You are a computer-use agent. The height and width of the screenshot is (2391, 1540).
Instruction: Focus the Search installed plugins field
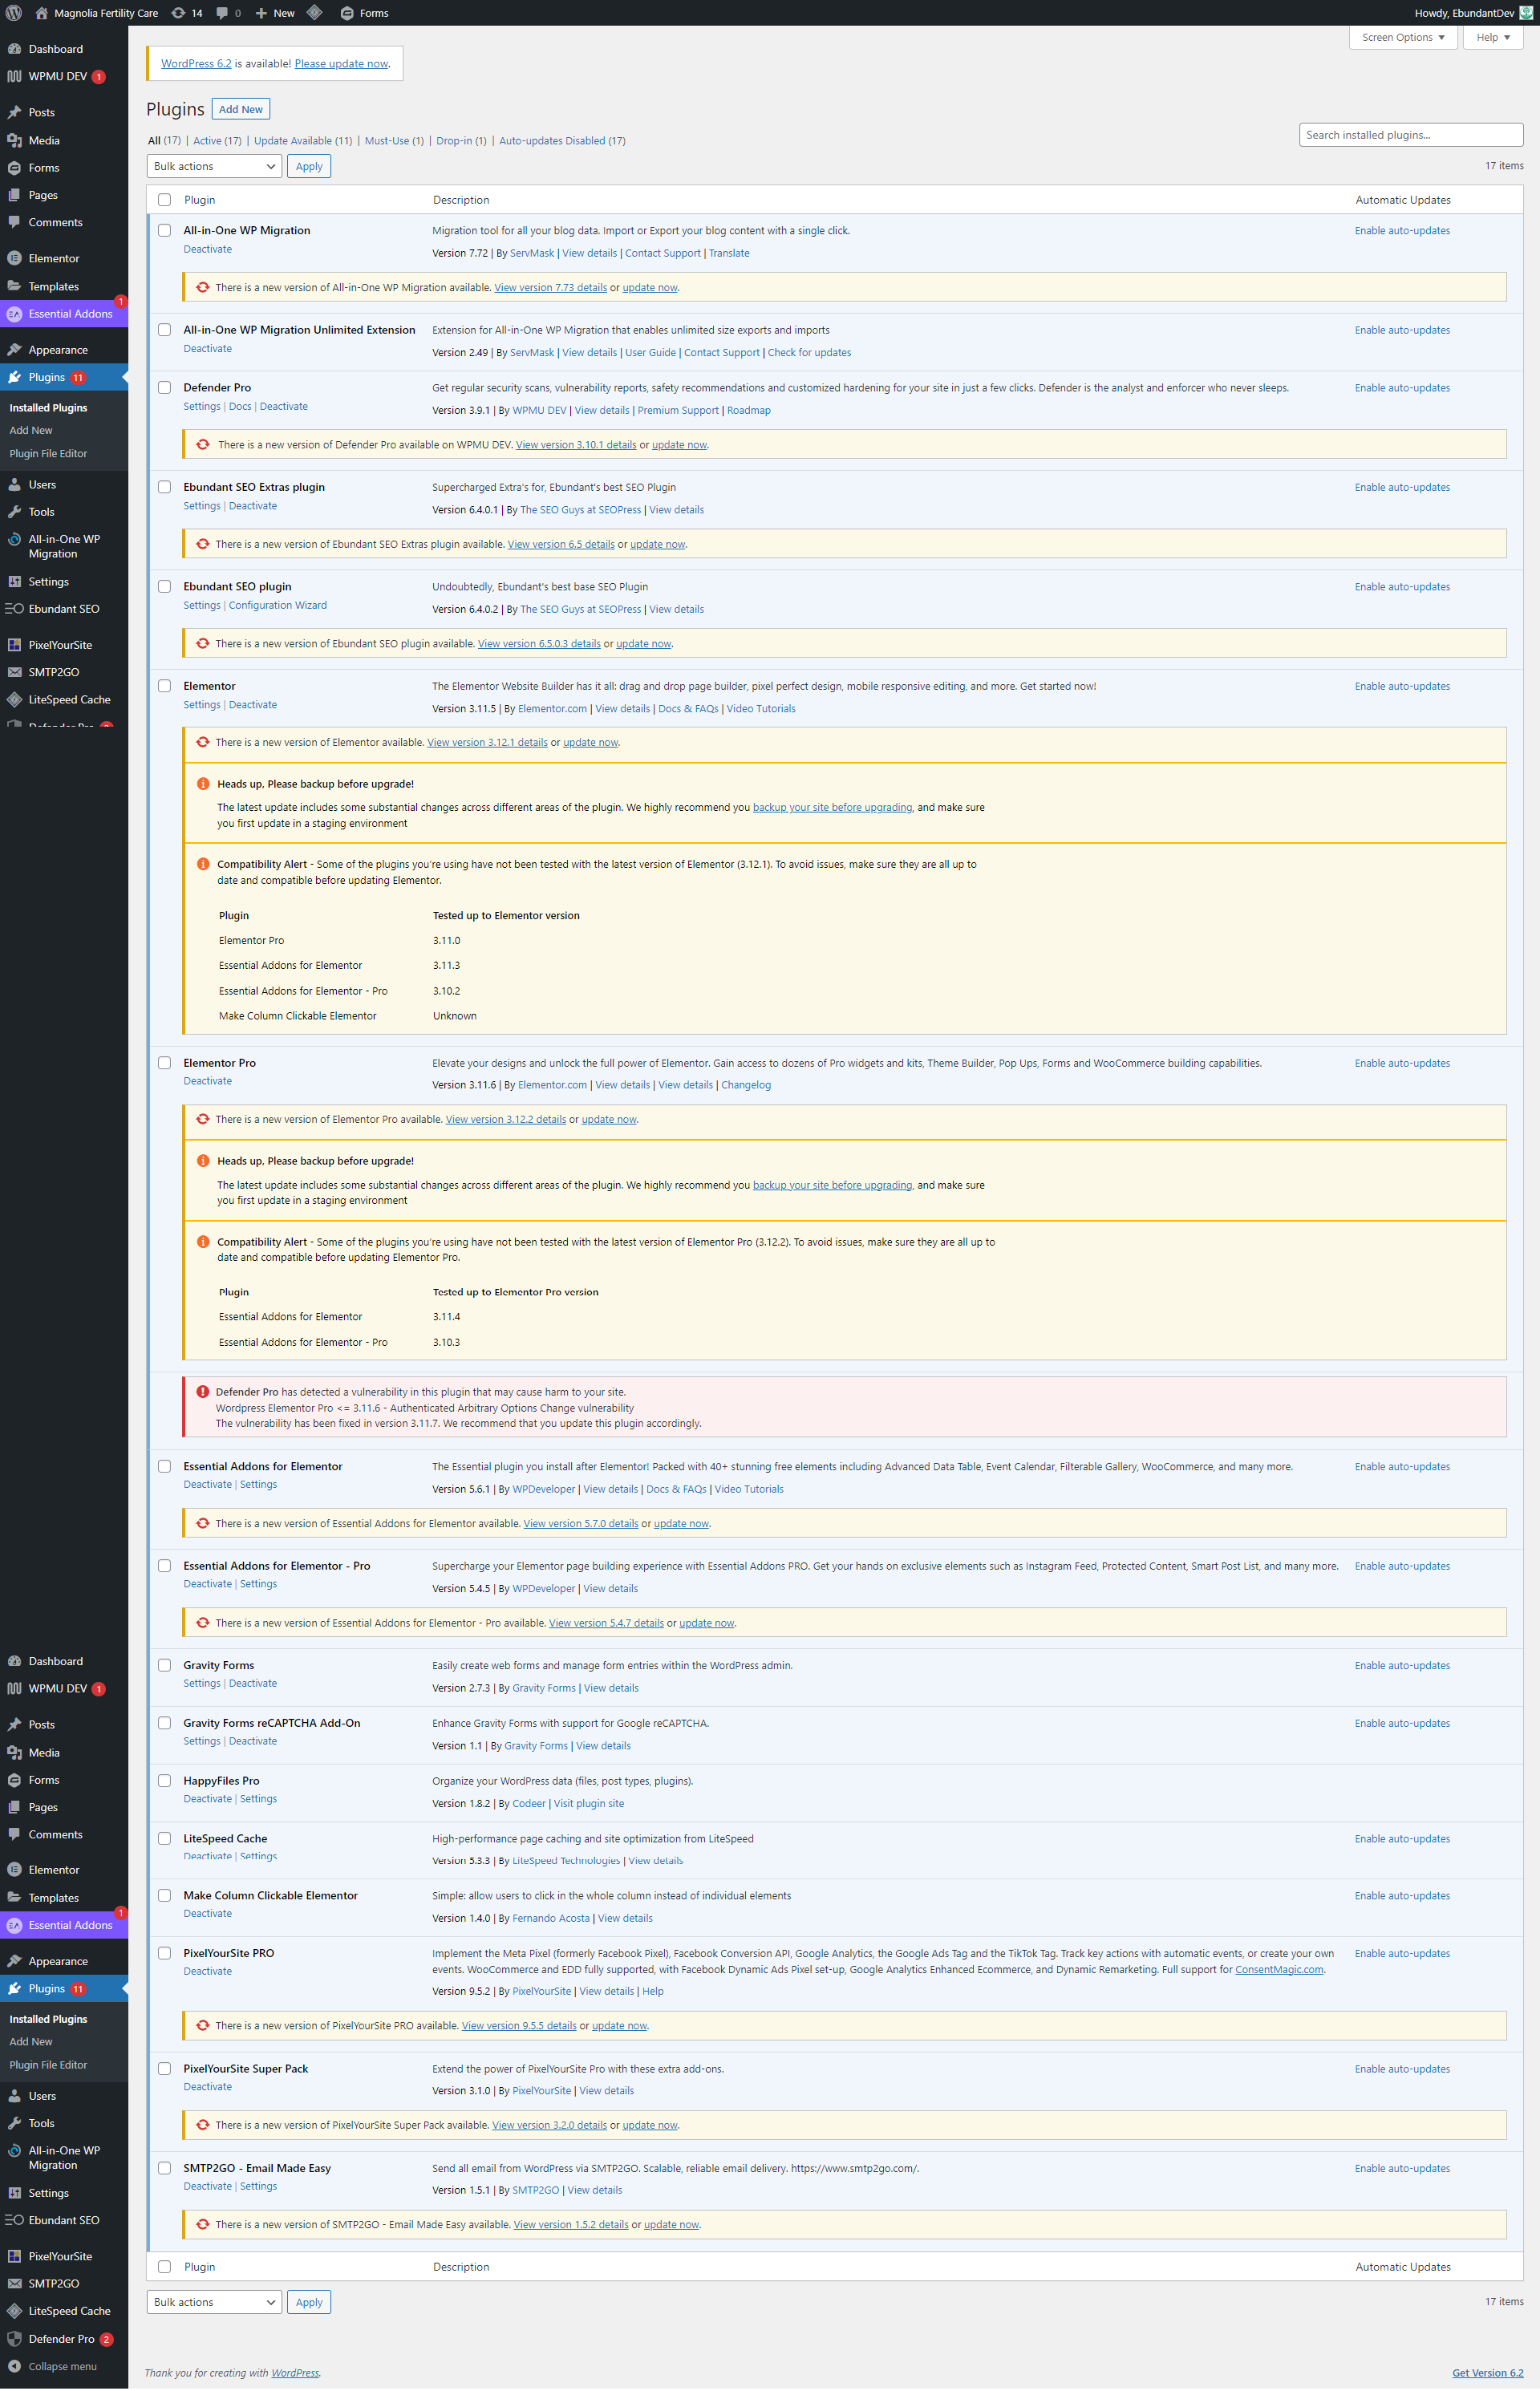click(x=1410, y=135)
